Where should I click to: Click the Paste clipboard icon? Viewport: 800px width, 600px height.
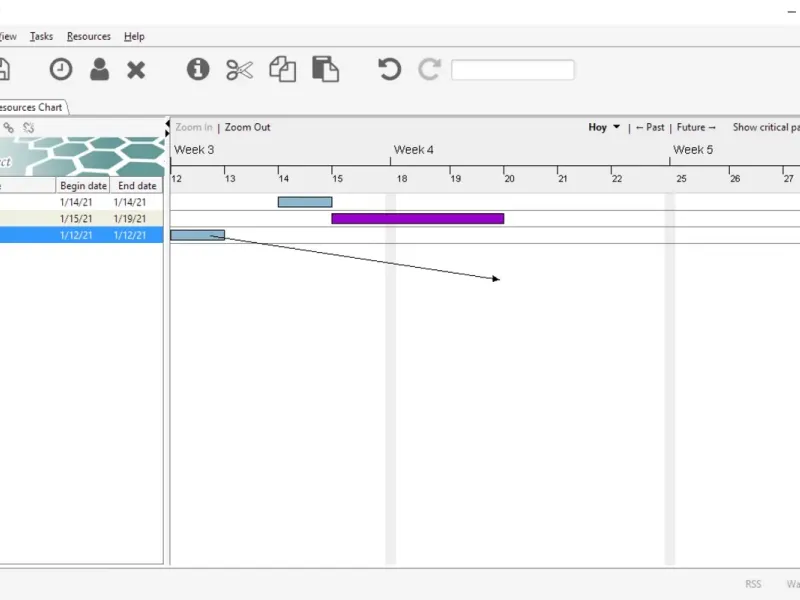[326, 69]
